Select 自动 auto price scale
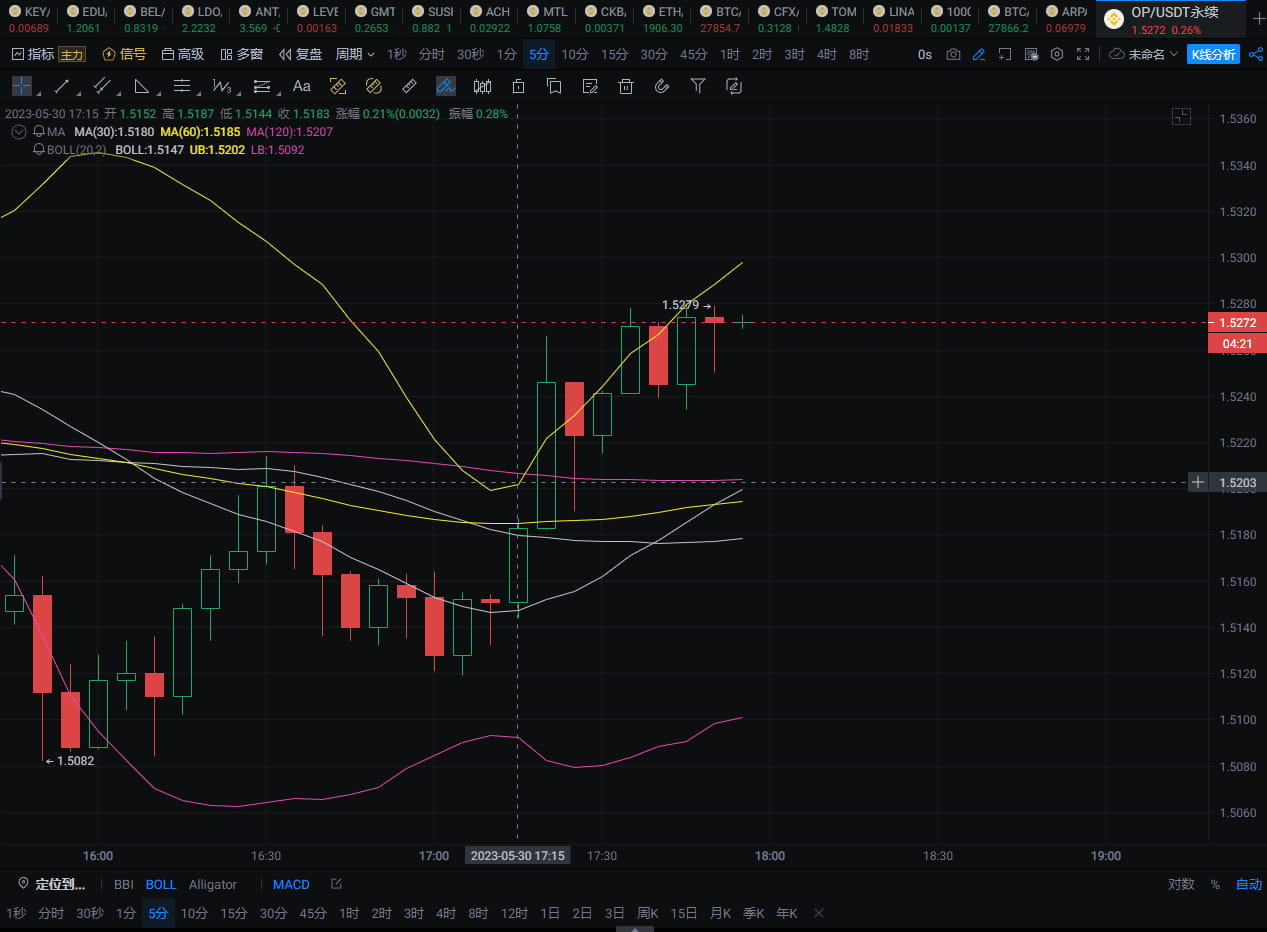This screenshot has height=932, width=1267. click(1249, 884)
